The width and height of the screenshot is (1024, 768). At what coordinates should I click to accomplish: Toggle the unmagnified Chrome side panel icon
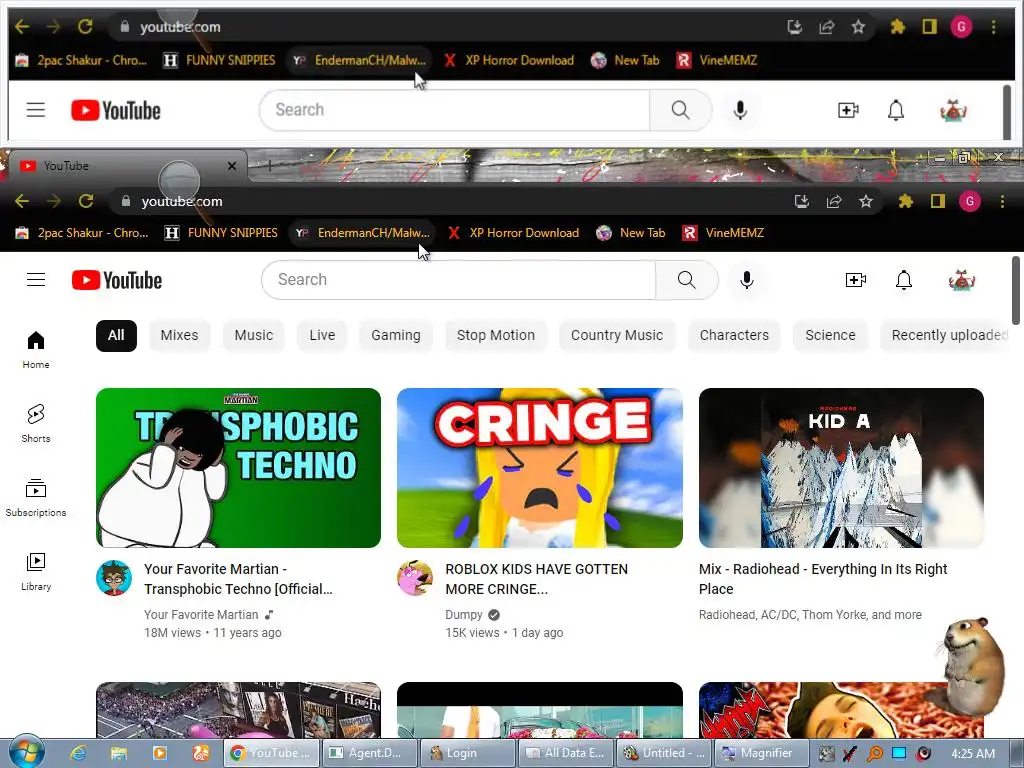coord(938,201)
